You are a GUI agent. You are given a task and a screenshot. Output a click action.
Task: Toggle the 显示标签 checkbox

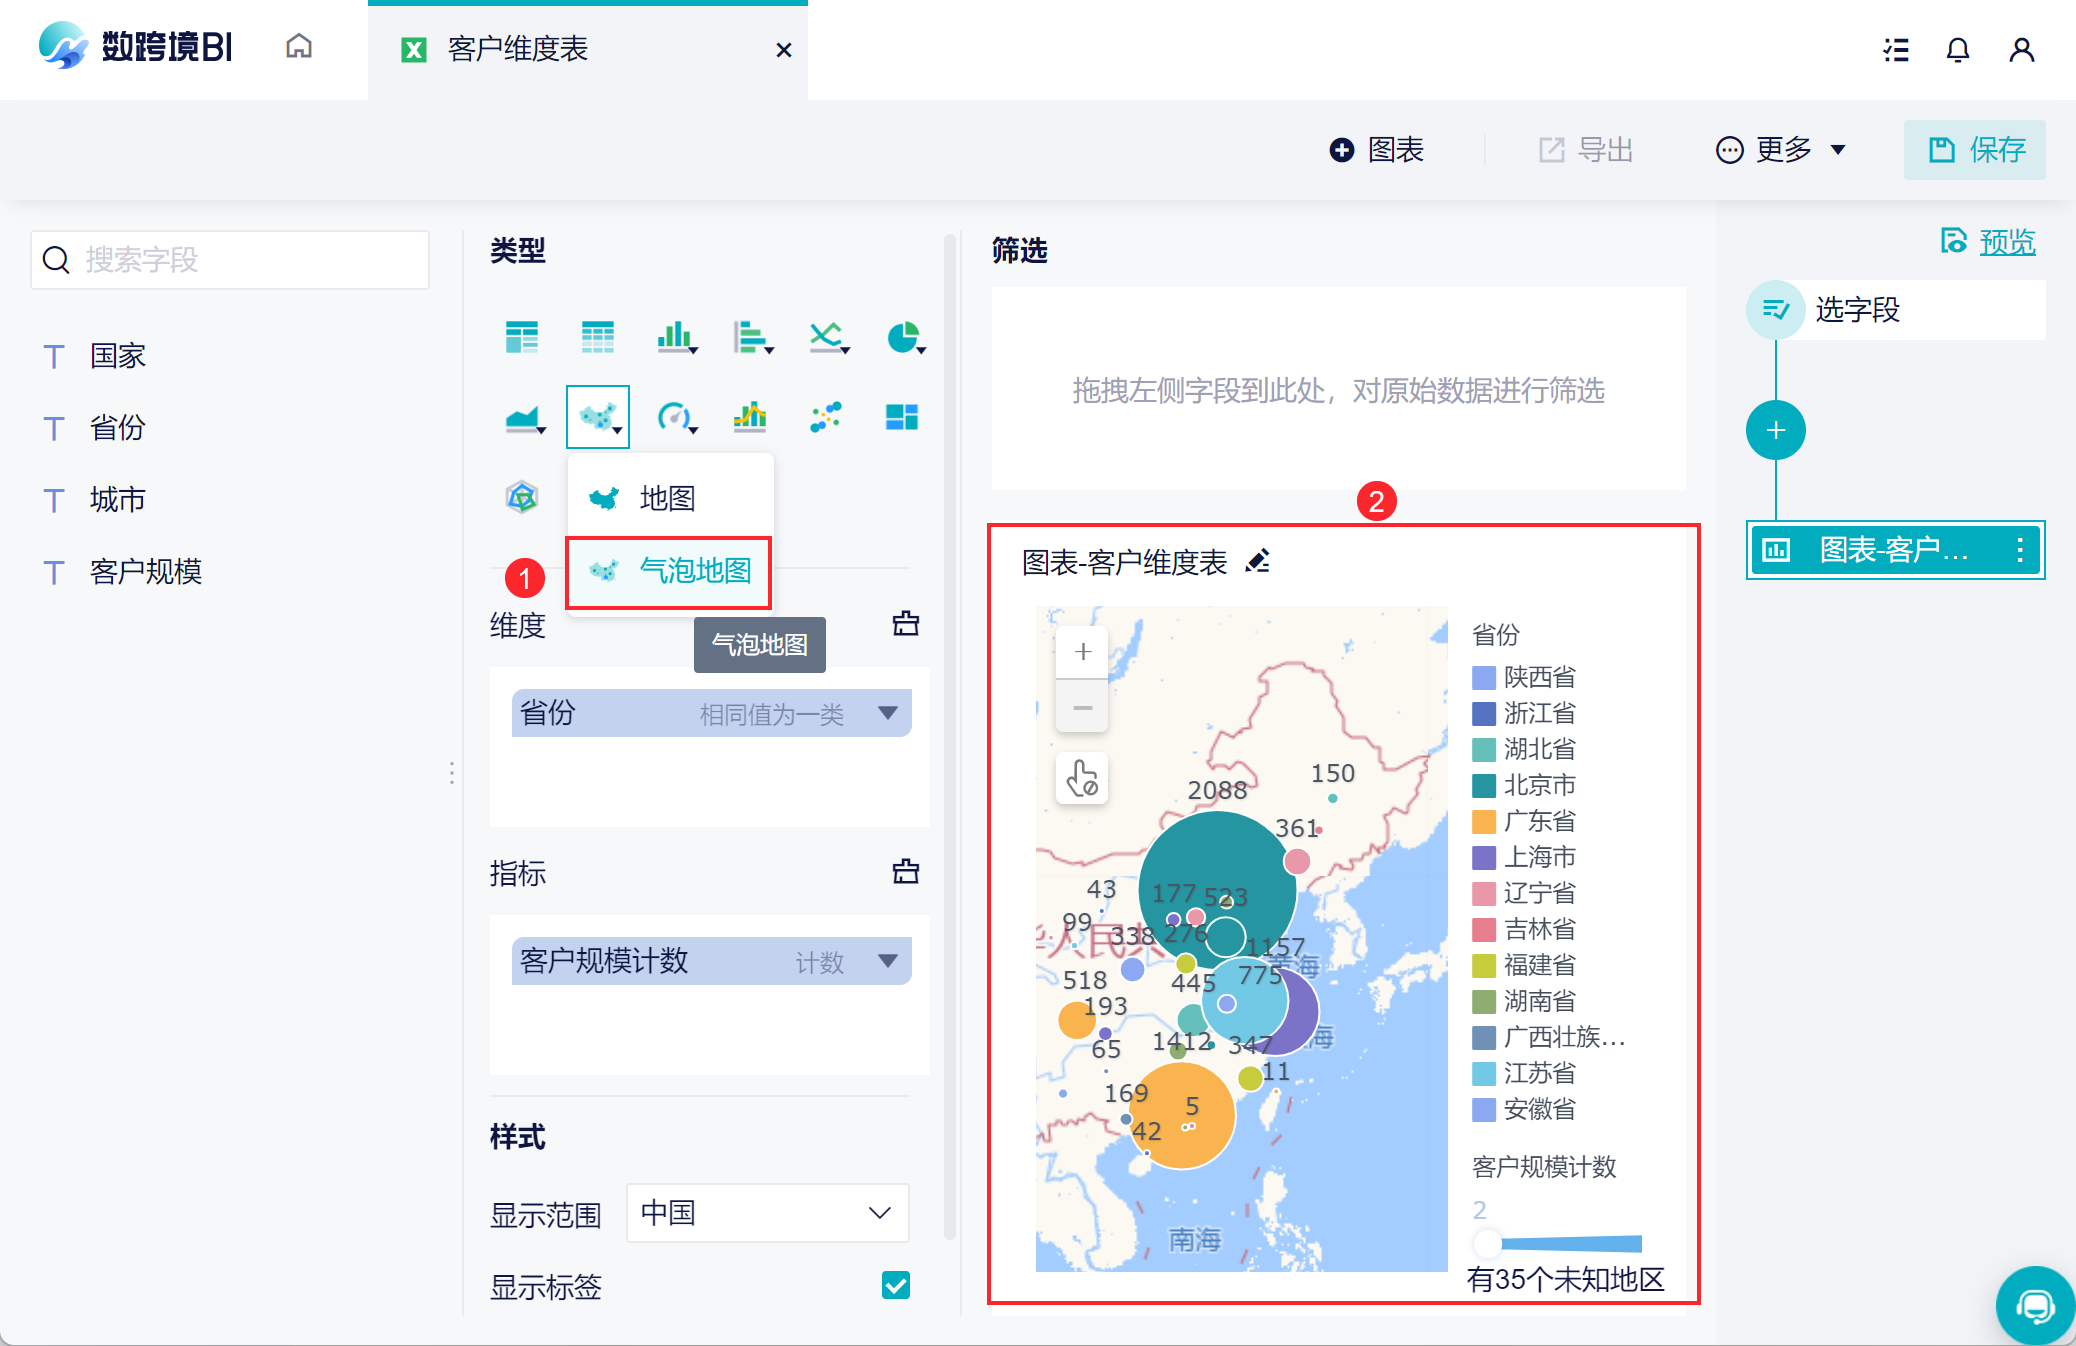896,1285
